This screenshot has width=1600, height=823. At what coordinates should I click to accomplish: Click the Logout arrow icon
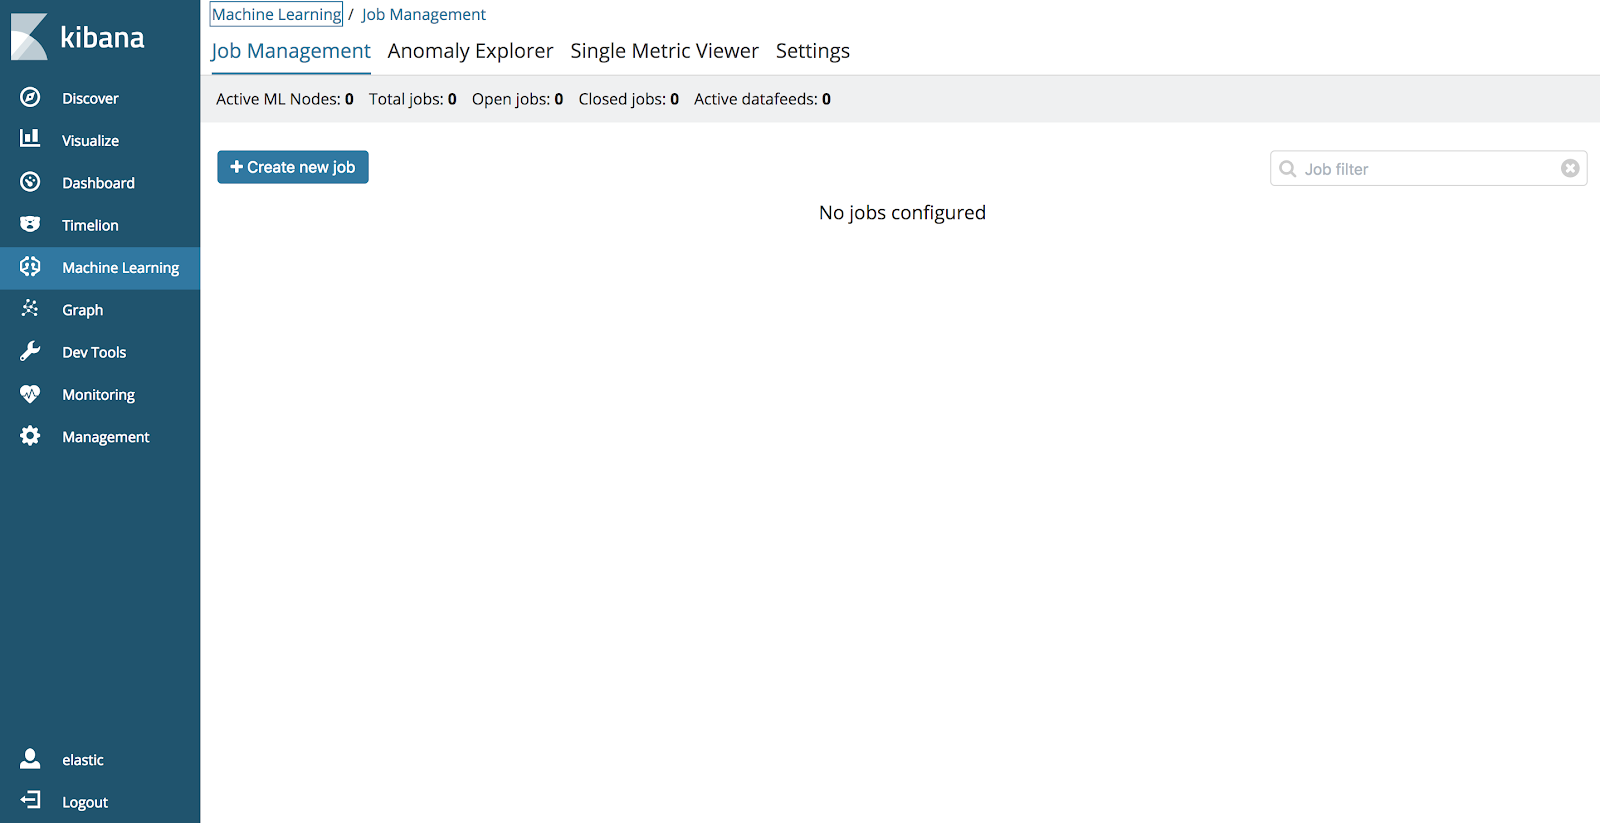[x=30, y=801]
